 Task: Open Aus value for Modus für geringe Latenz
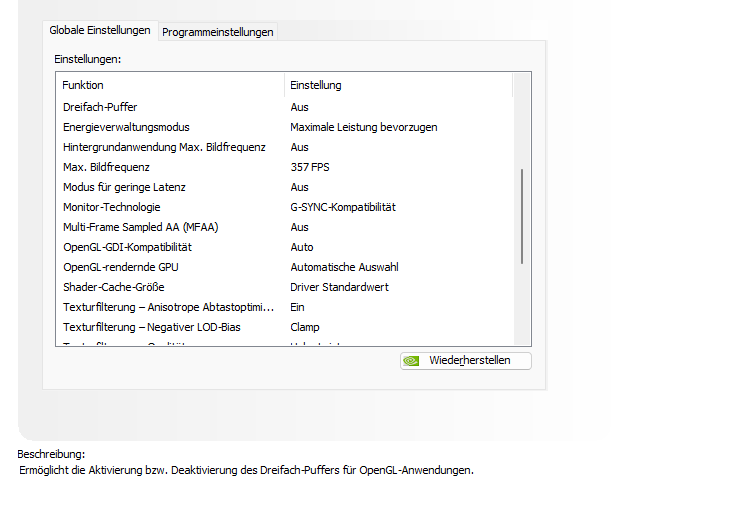(299, 187)
